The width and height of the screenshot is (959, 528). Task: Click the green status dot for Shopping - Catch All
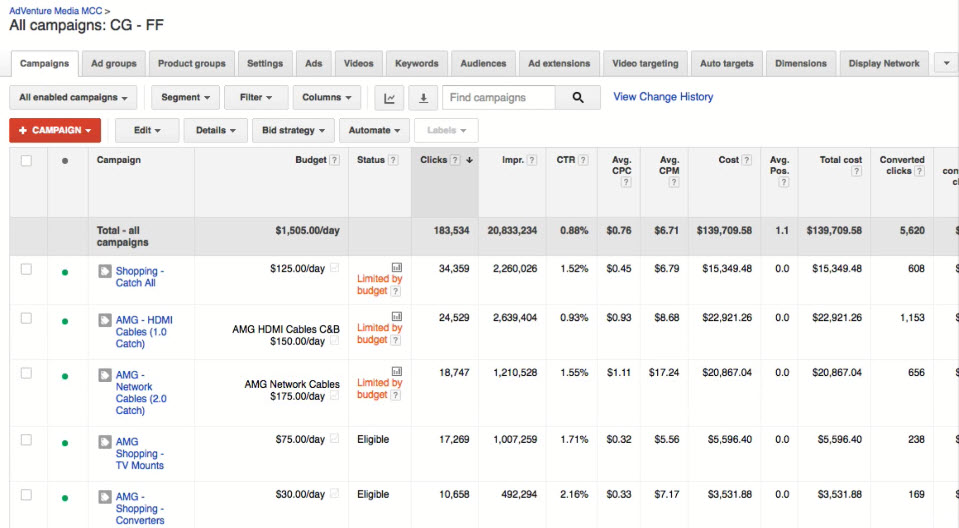tap(65, 271)
